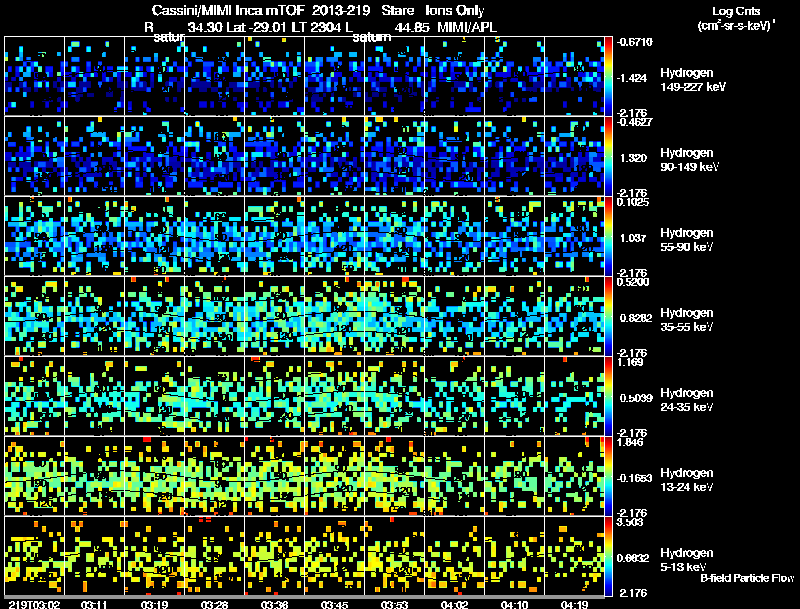800x609 pixels.
Task: Click the '03:36' time axis label
Action: [x=274, y=604]
